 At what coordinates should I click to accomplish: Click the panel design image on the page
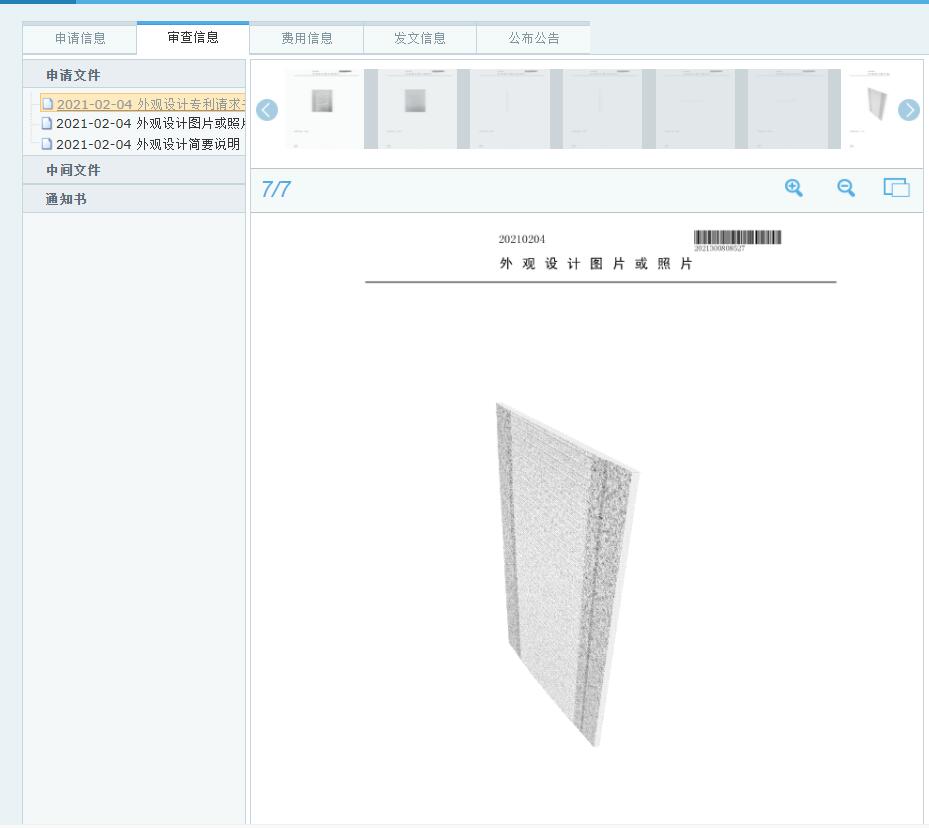pos(567,574)
